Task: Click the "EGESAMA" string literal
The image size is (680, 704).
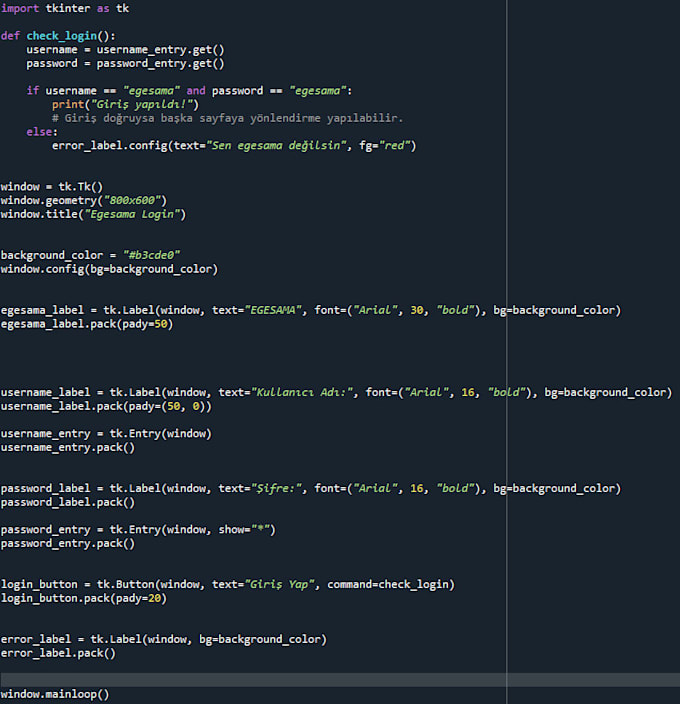Action: click(x=273, y=310)
